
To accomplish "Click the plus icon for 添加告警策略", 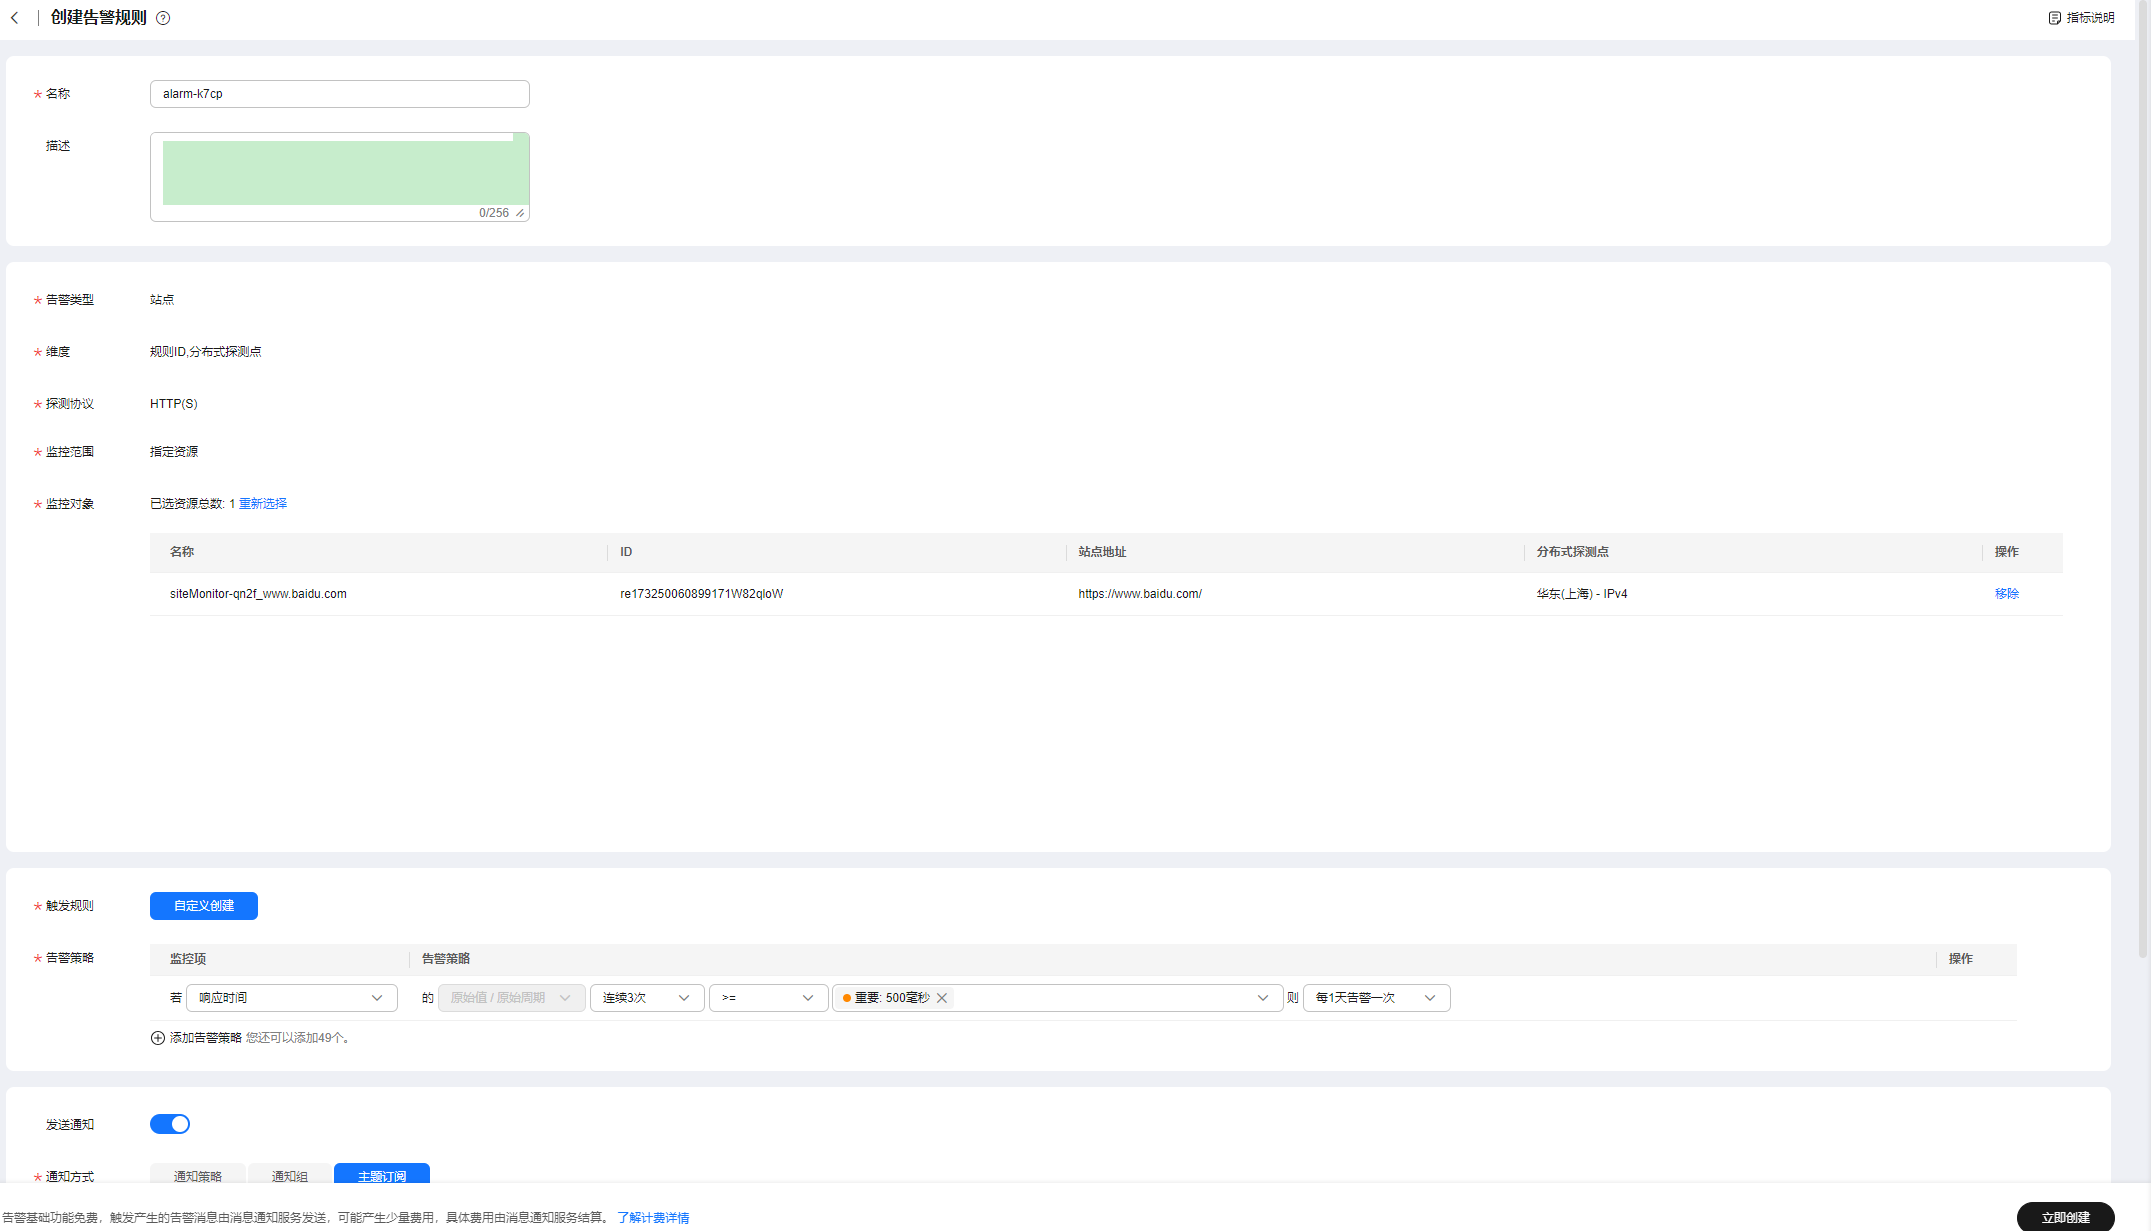I will pyautogui.click(x=158, y=1038).
